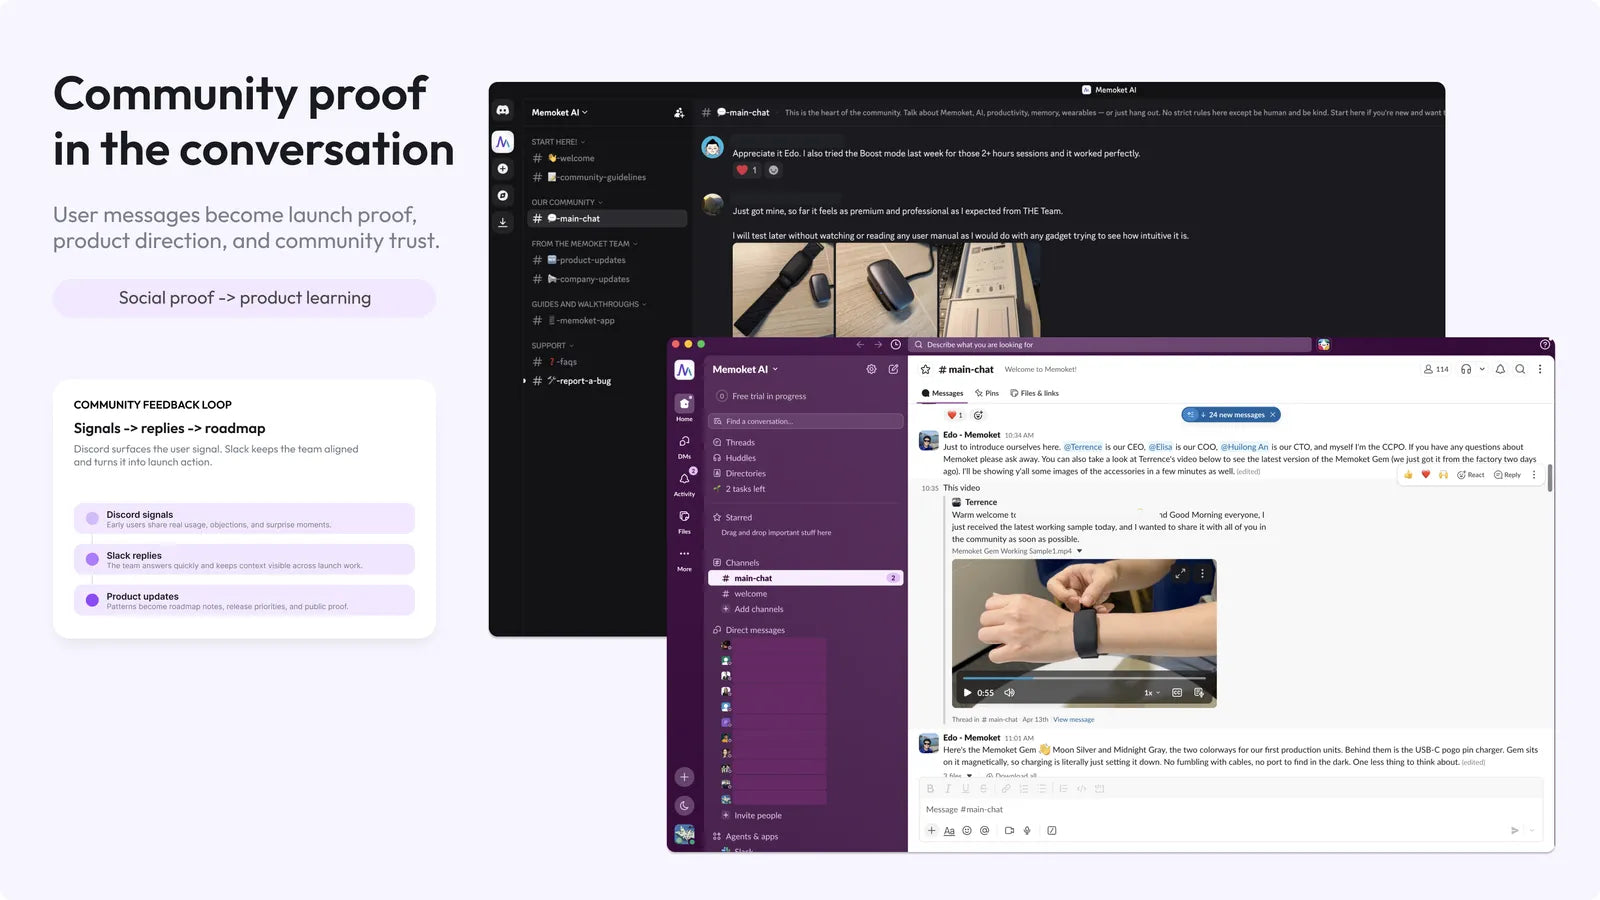Image resolution: width=1600 pixels, height=900 pixels.
Task: Toggle the Slack moon pause-notifications button
Action: point(684,805)
